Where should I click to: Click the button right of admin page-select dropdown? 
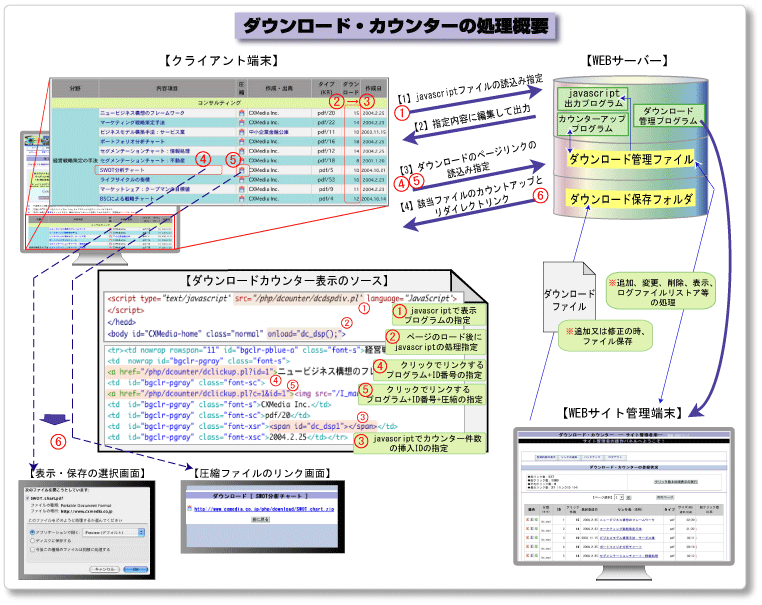point(628,497)
